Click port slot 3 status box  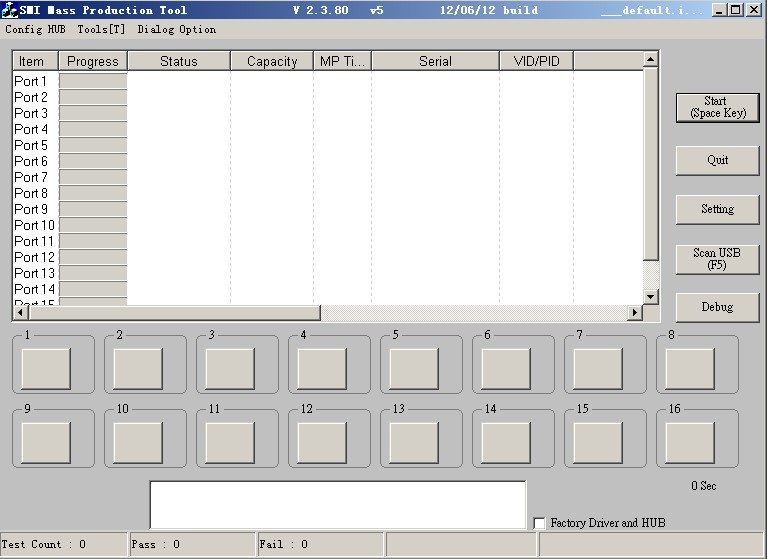pos(230,369)
